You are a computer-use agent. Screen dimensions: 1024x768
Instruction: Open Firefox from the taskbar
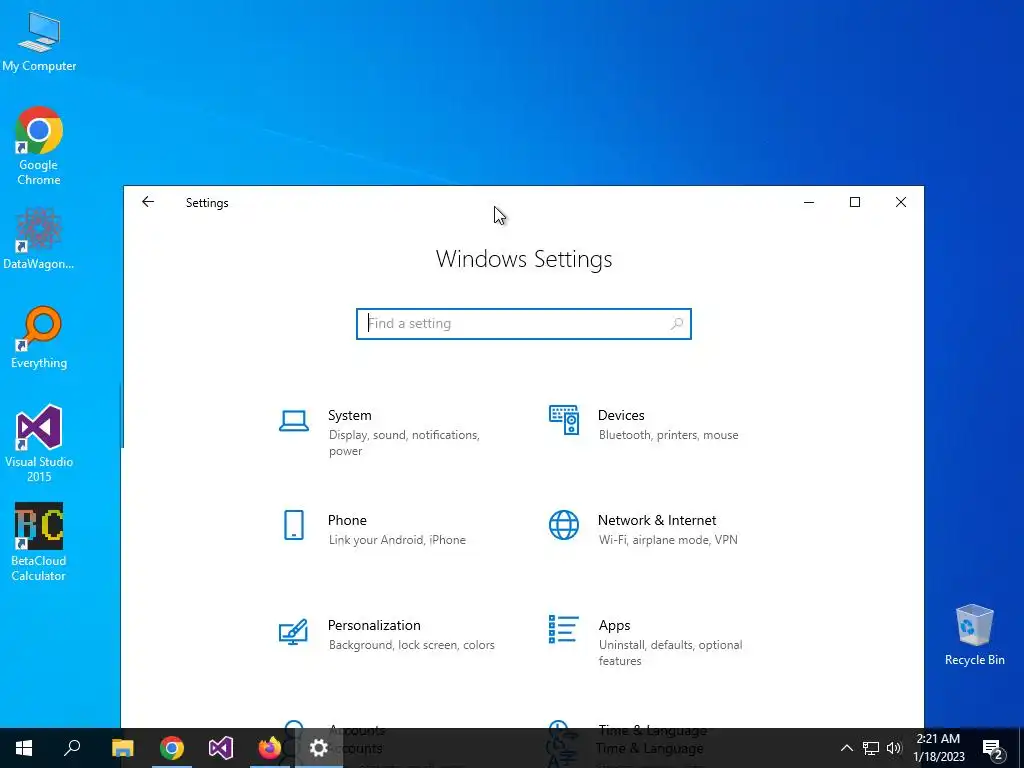[270, 748]
